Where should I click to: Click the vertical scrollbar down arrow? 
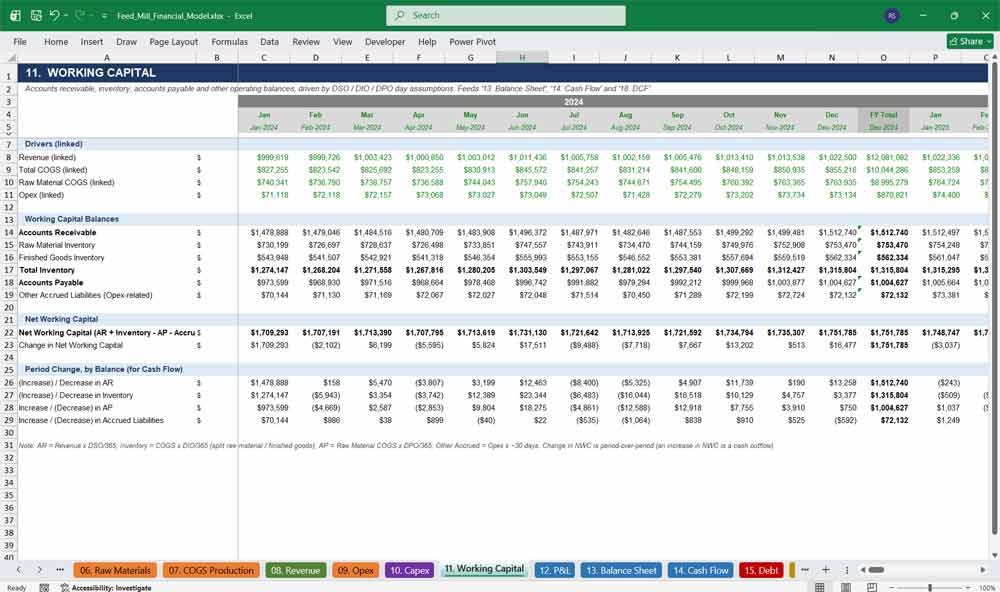(994, 555)
